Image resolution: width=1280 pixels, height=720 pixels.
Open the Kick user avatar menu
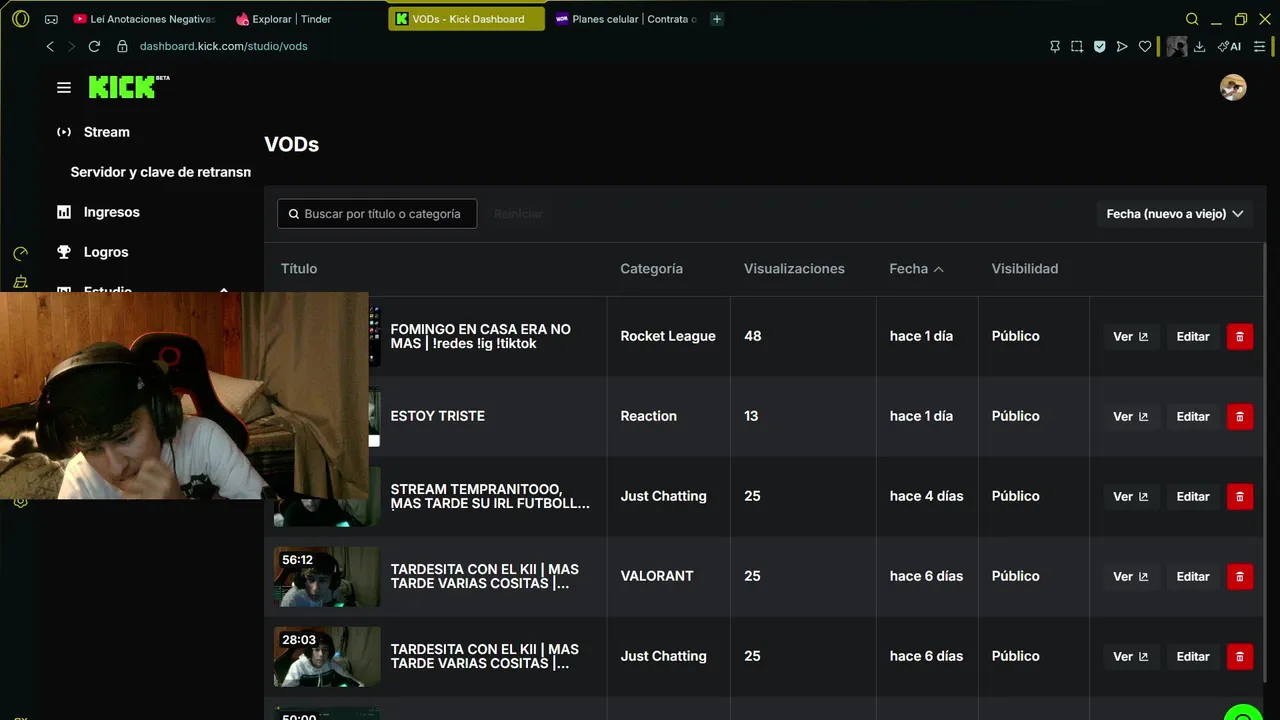[1233, 88]
